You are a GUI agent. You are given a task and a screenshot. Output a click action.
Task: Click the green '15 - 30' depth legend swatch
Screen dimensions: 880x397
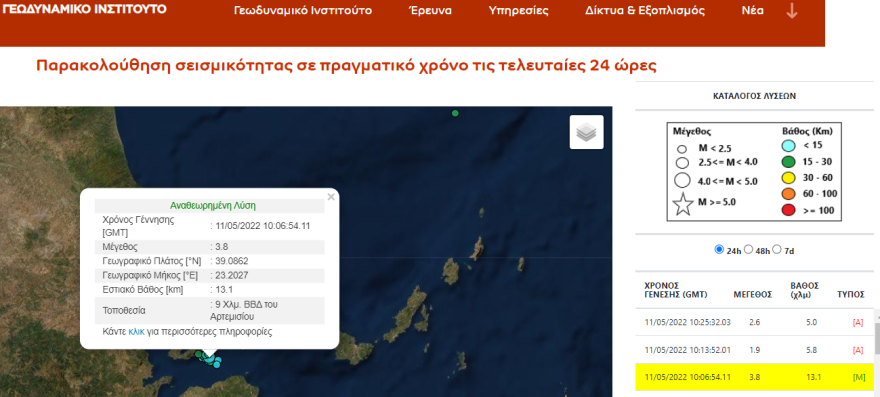coord(789,162)
